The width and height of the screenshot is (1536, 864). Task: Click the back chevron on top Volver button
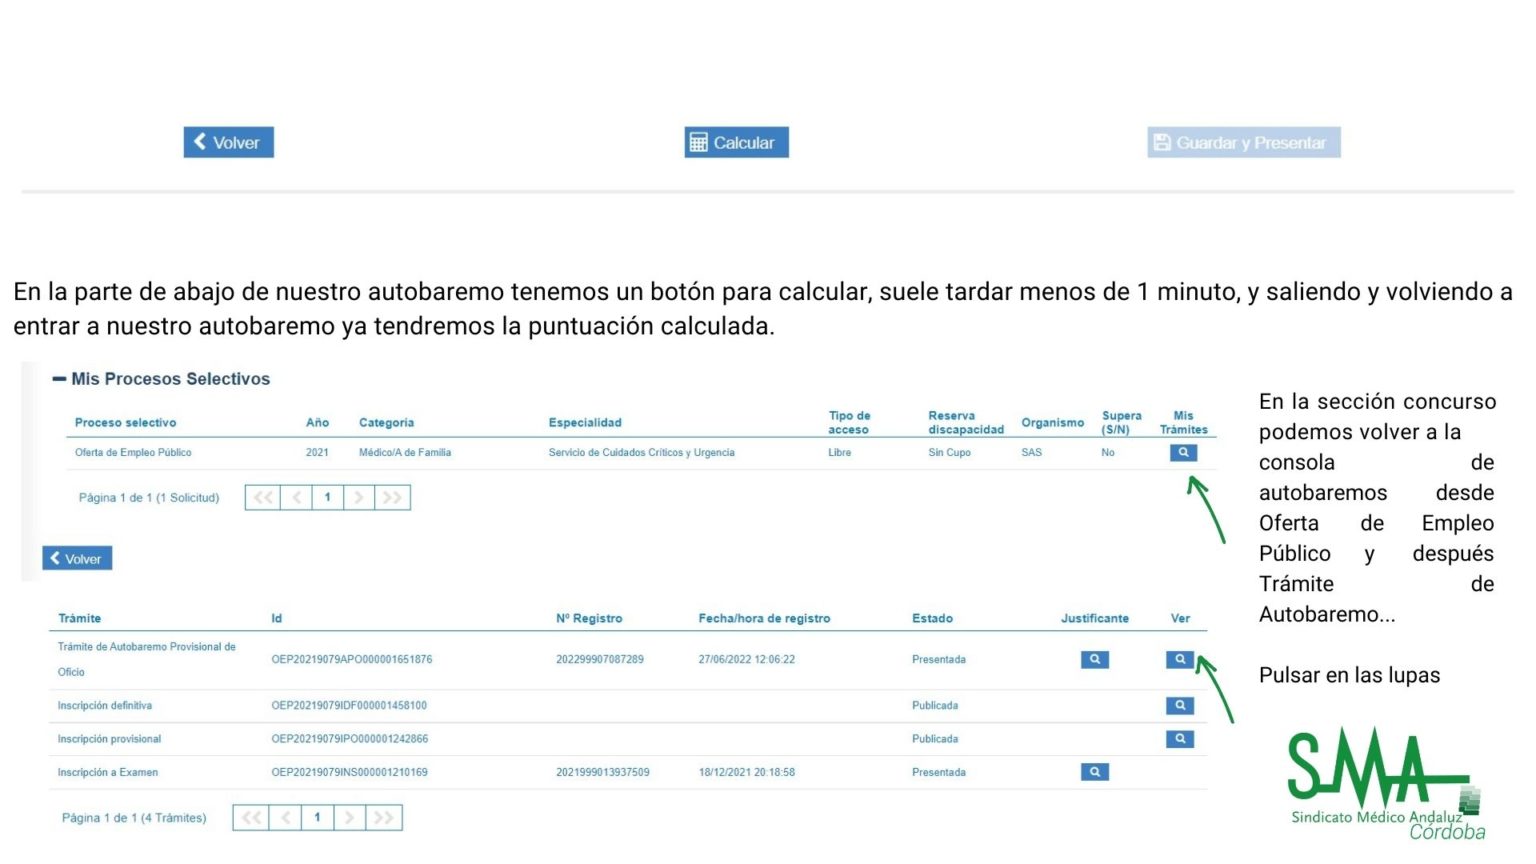pyautogui.click(x=199, y=142)
